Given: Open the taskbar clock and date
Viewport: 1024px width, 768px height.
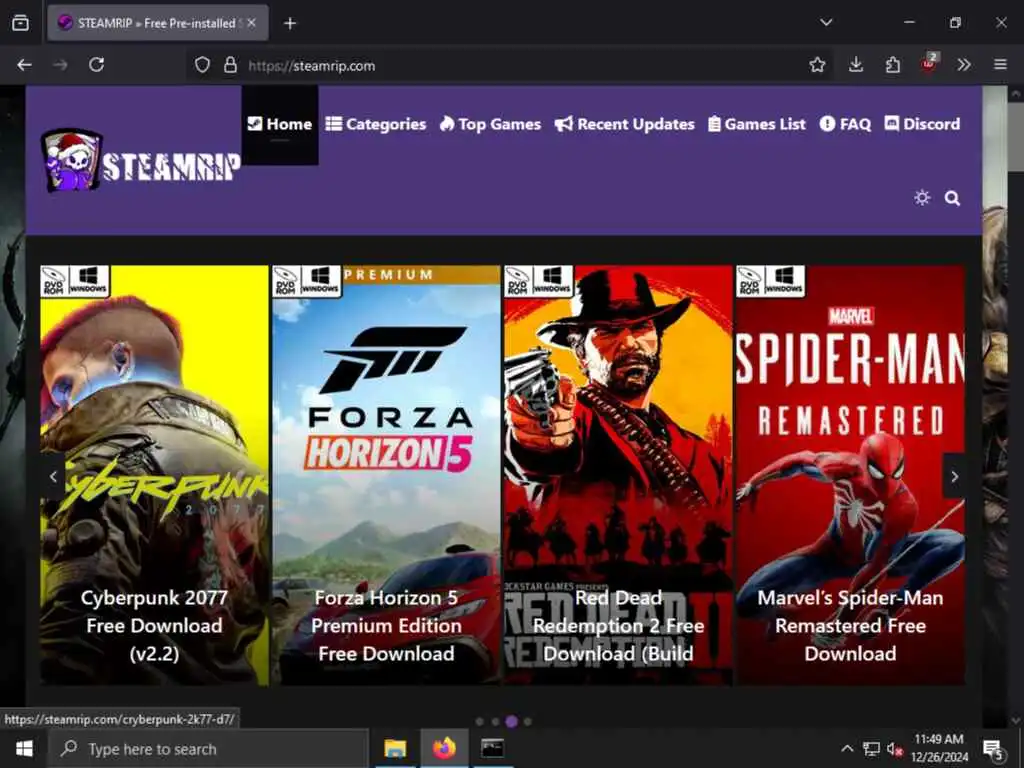Looking at the screenshot, I should pos(939,748).
